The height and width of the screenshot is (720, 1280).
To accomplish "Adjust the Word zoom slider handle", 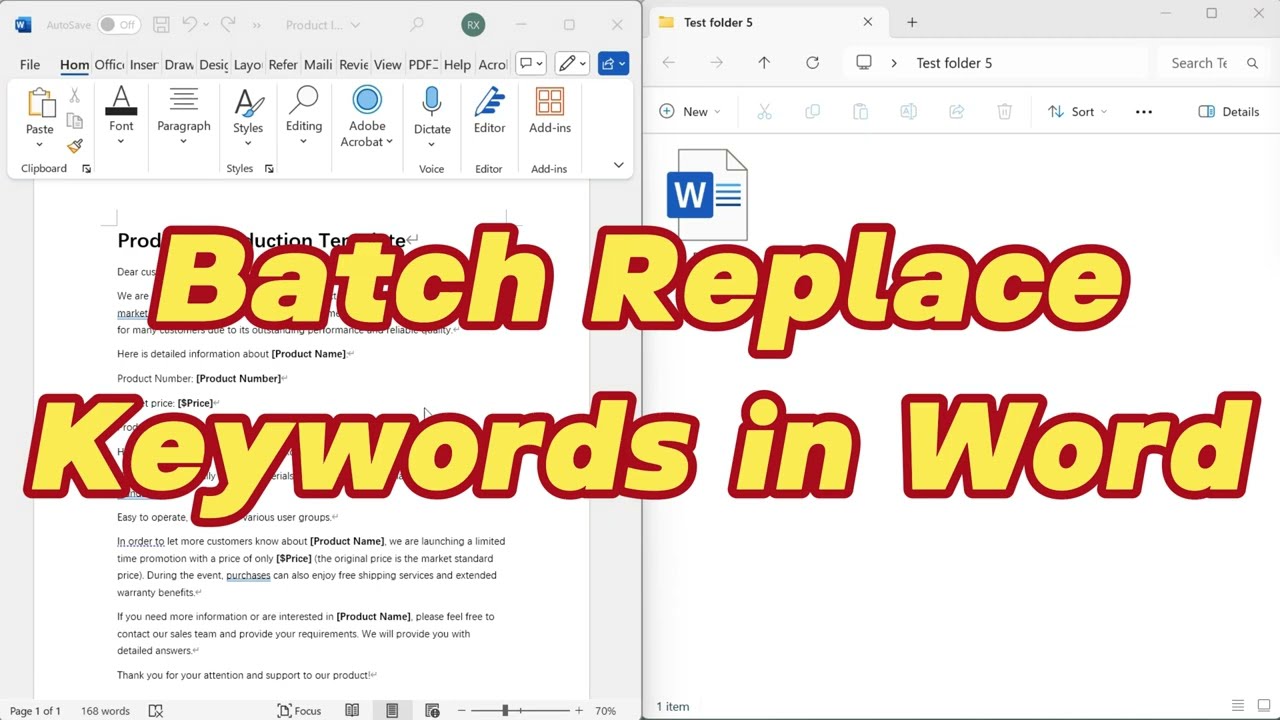I will (x=505, y=711).
